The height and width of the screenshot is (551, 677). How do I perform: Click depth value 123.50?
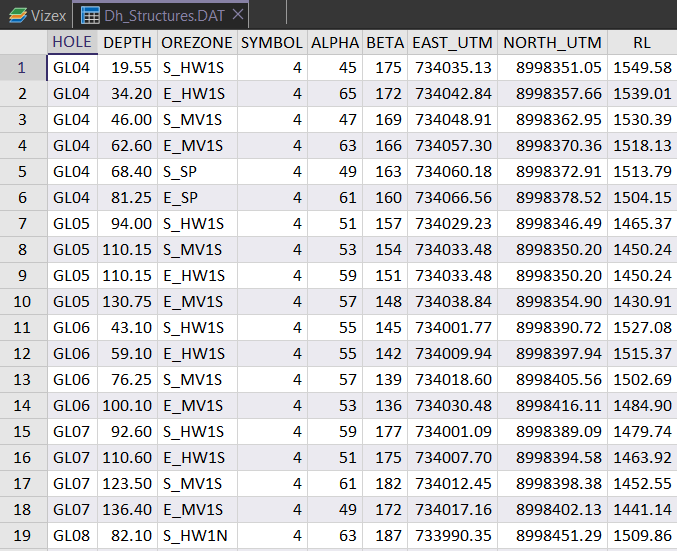(x=127, y=484)
